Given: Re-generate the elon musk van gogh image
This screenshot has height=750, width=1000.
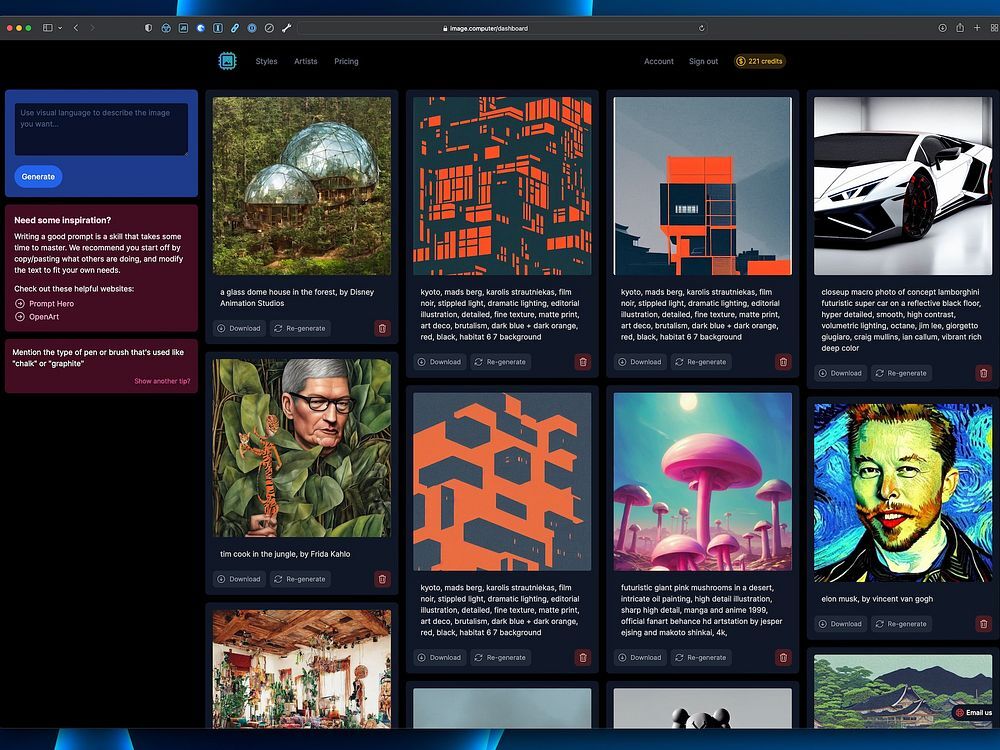Looking at the screenshot, I should 901,624.
